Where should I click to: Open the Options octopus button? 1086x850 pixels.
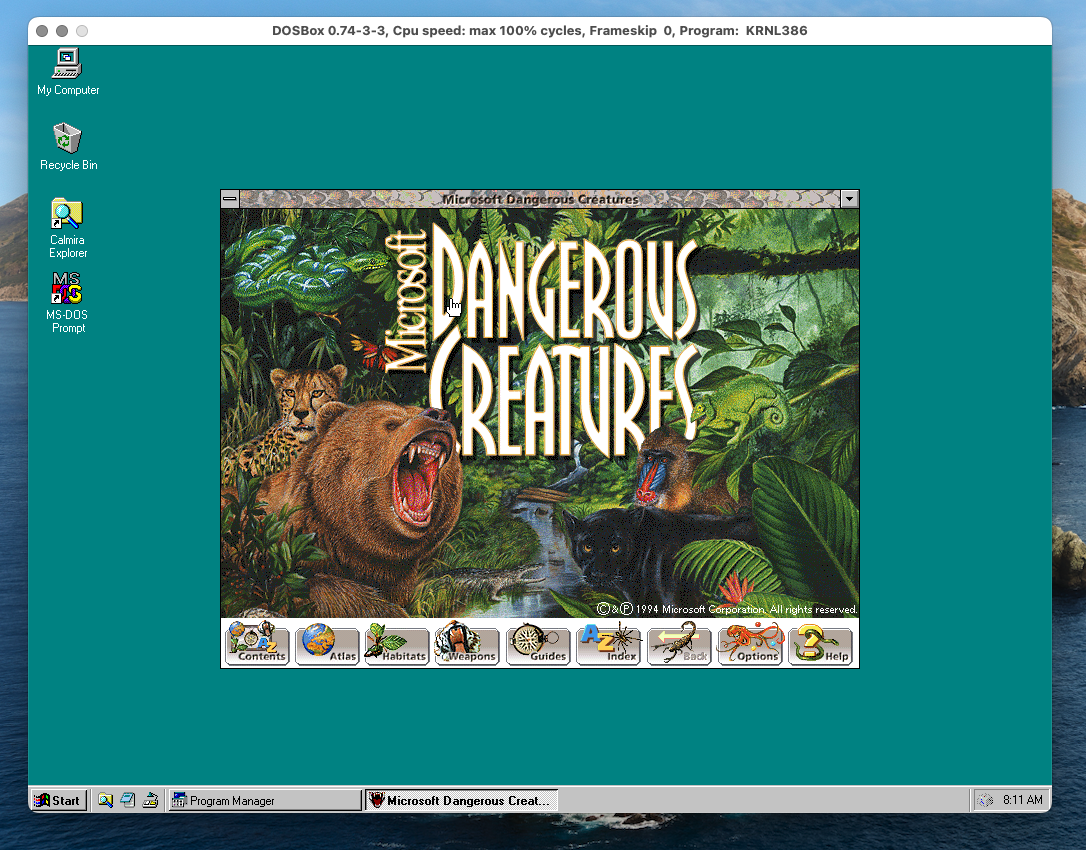(750, 644)
